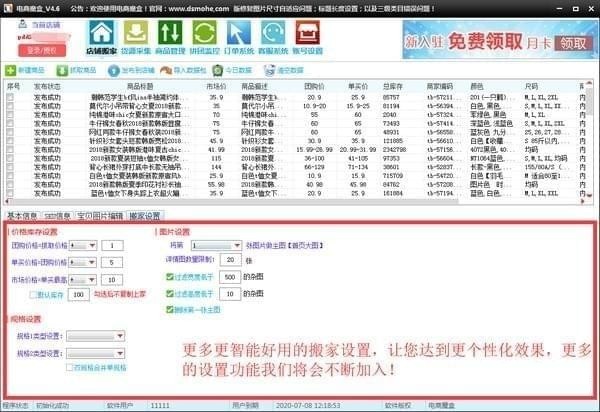Image resolution: width=600 pixels, height=412 pixels.
Task: Click the 市场价 column header
Action: 216,86
